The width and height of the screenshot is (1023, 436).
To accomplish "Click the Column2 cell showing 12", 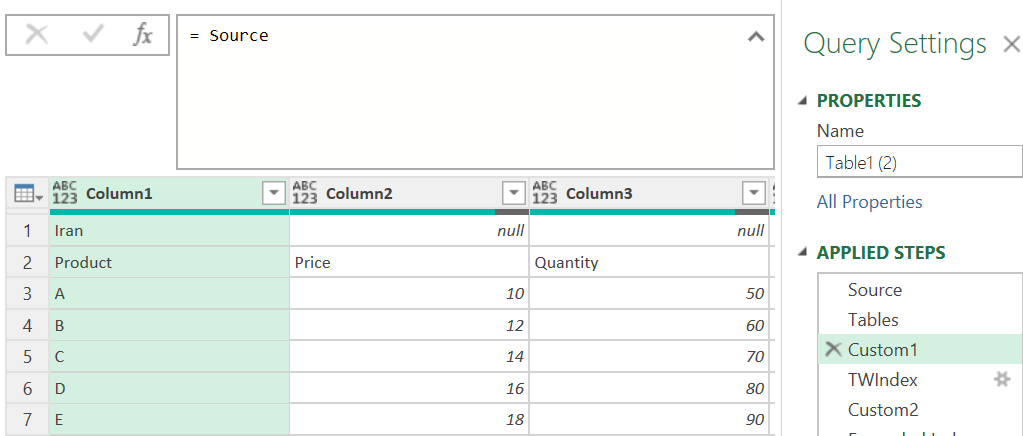I will pyautogui.click(x=410, y=325).
